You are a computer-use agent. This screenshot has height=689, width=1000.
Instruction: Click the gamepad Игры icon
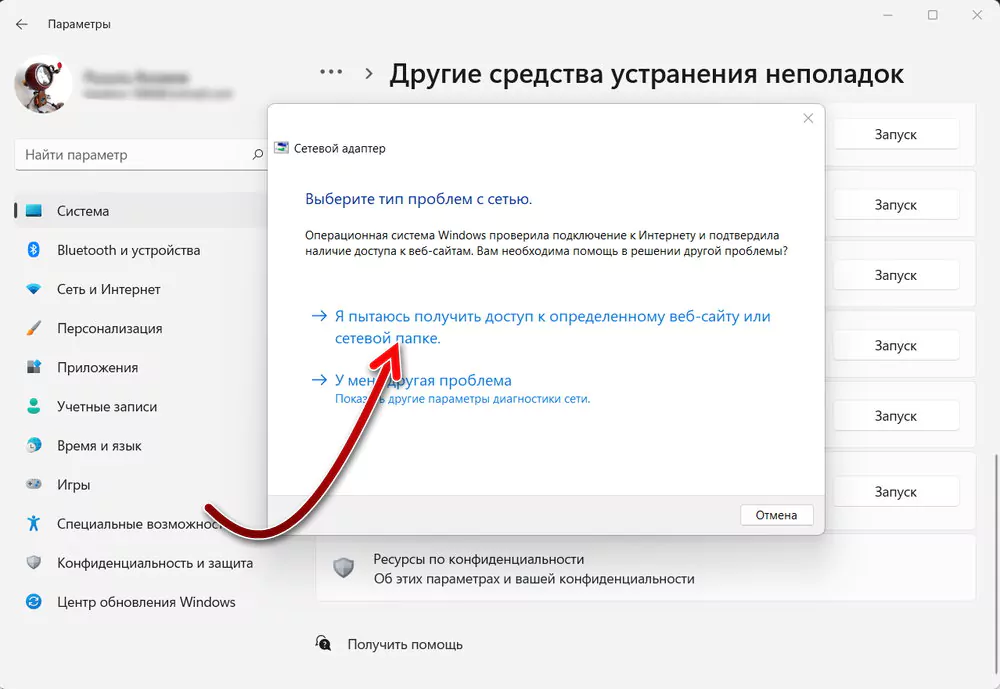click(x=34, y=484)
